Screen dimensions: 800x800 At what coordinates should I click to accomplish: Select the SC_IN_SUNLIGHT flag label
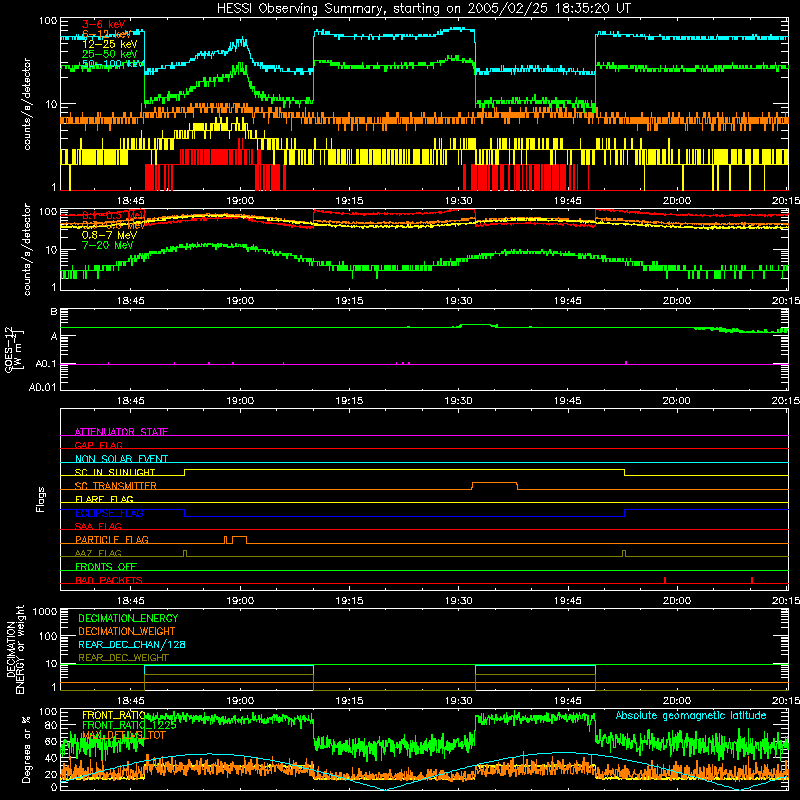[x=115, y=472]
